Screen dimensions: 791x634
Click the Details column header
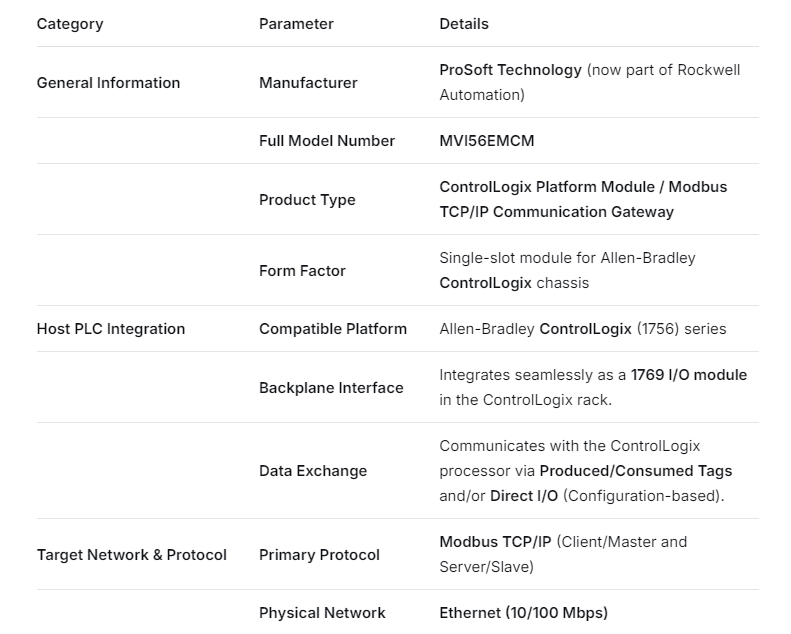pyautogui.click(x=464, y=24)
